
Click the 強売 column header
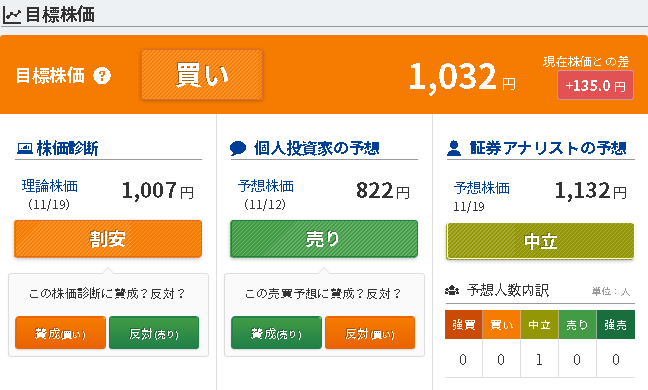[615, 325]
